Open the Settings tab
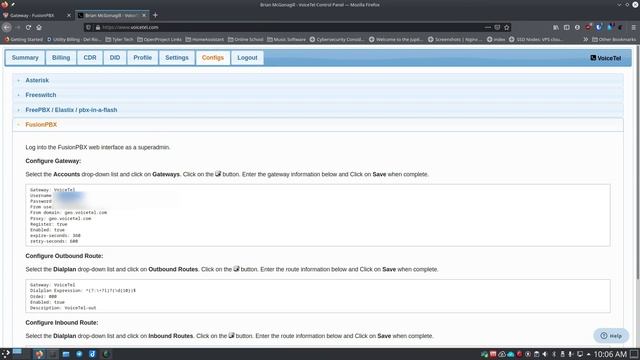This screenshot has width=640, height=360. (x=177, y=58)
